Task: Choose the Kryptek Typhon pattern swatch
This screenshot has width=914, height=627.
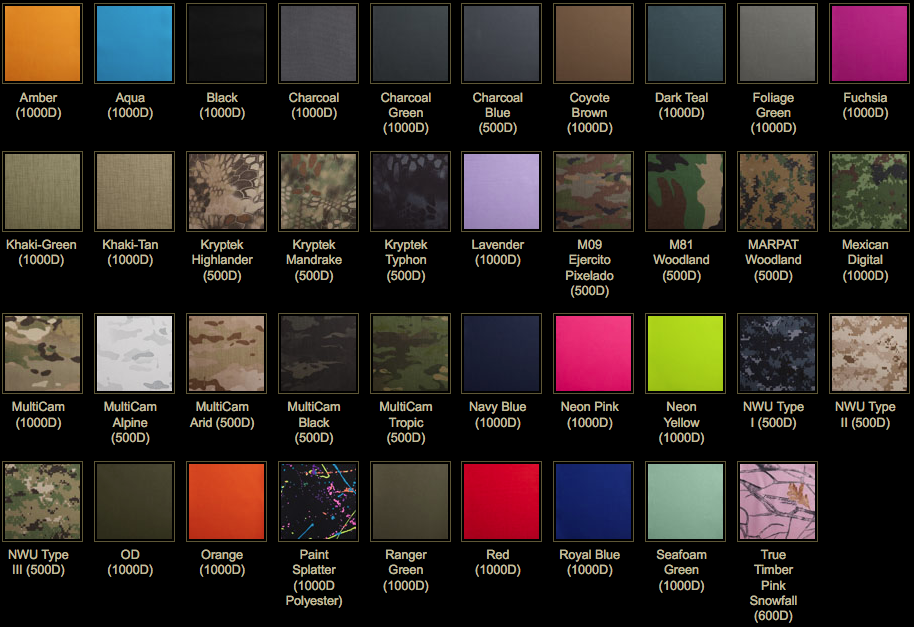Action: coord(410,192)
